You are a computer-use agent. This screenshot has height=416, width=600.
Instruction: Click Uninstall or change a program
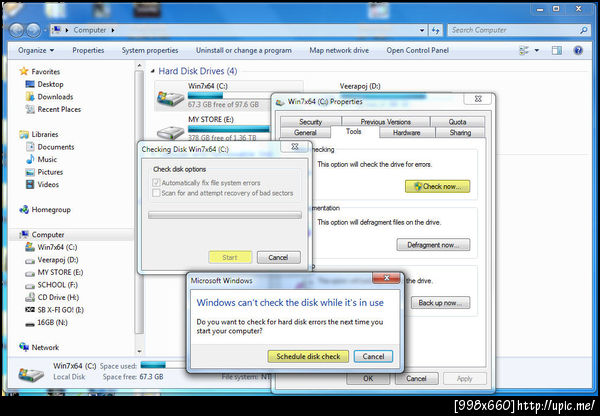click(244, 50)
